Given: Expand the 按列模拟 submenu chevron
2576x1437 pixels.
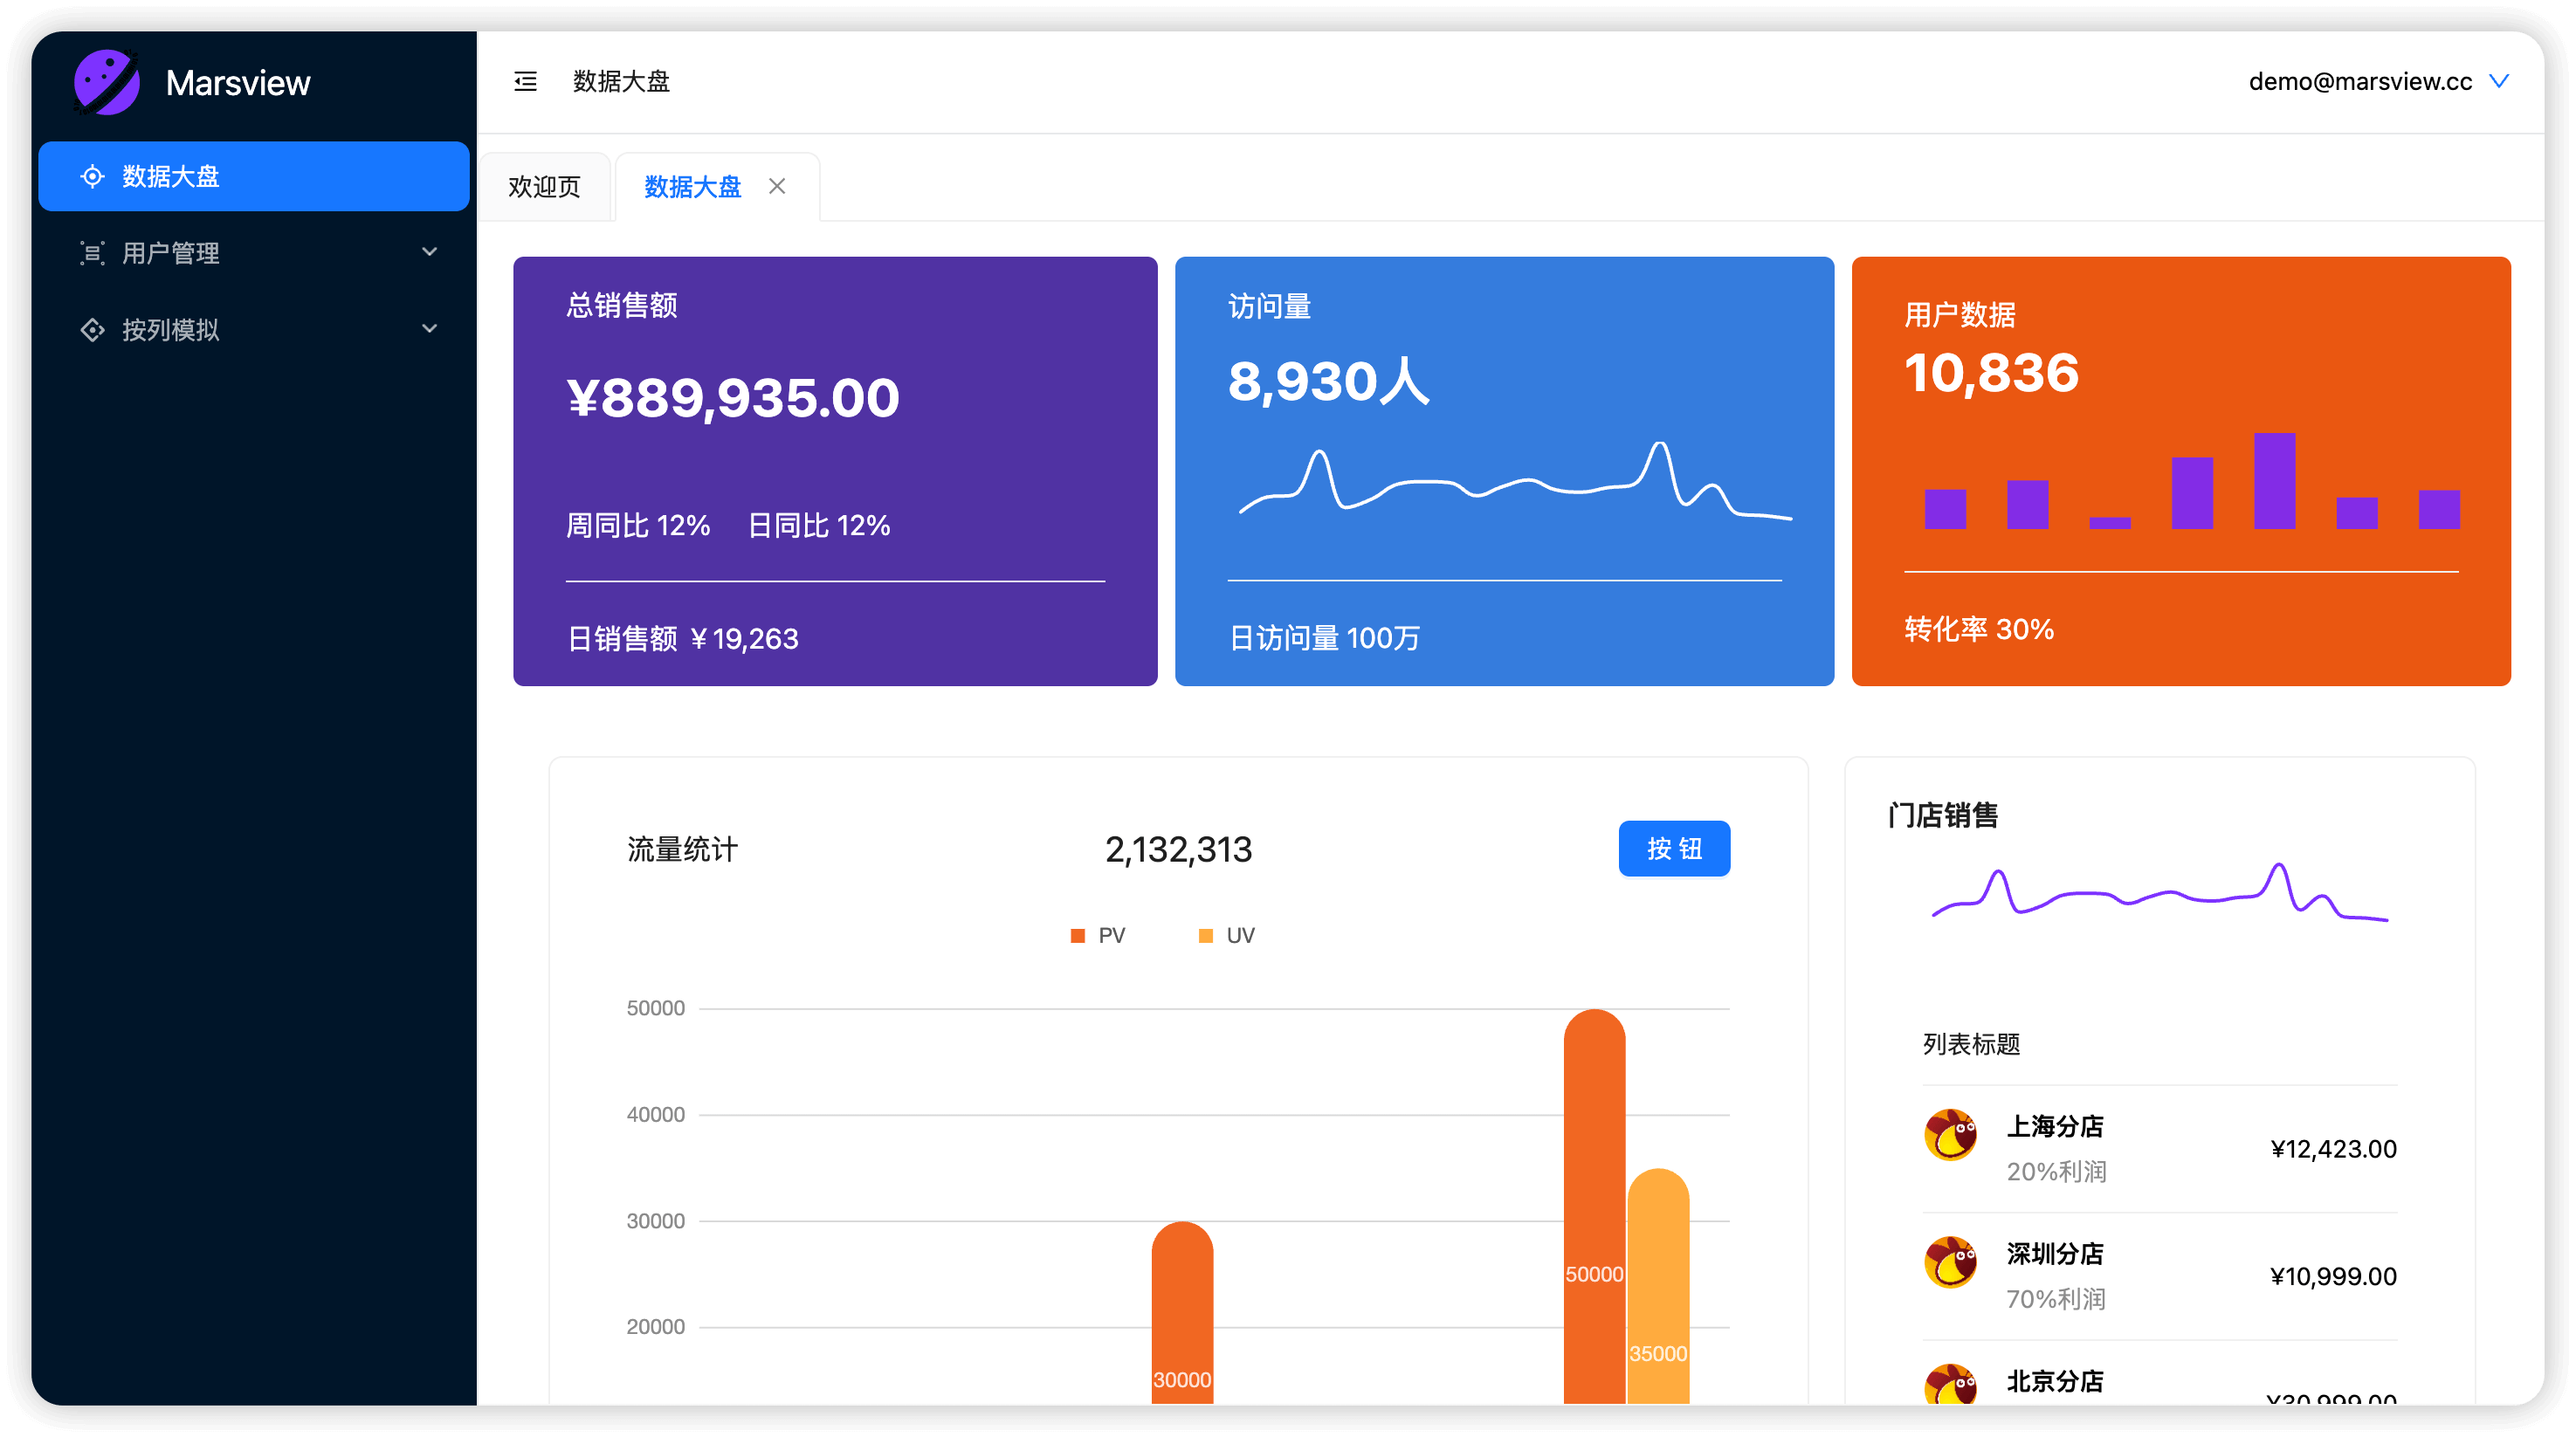Looking at the screenshot, I should click(x=430, y=329).
